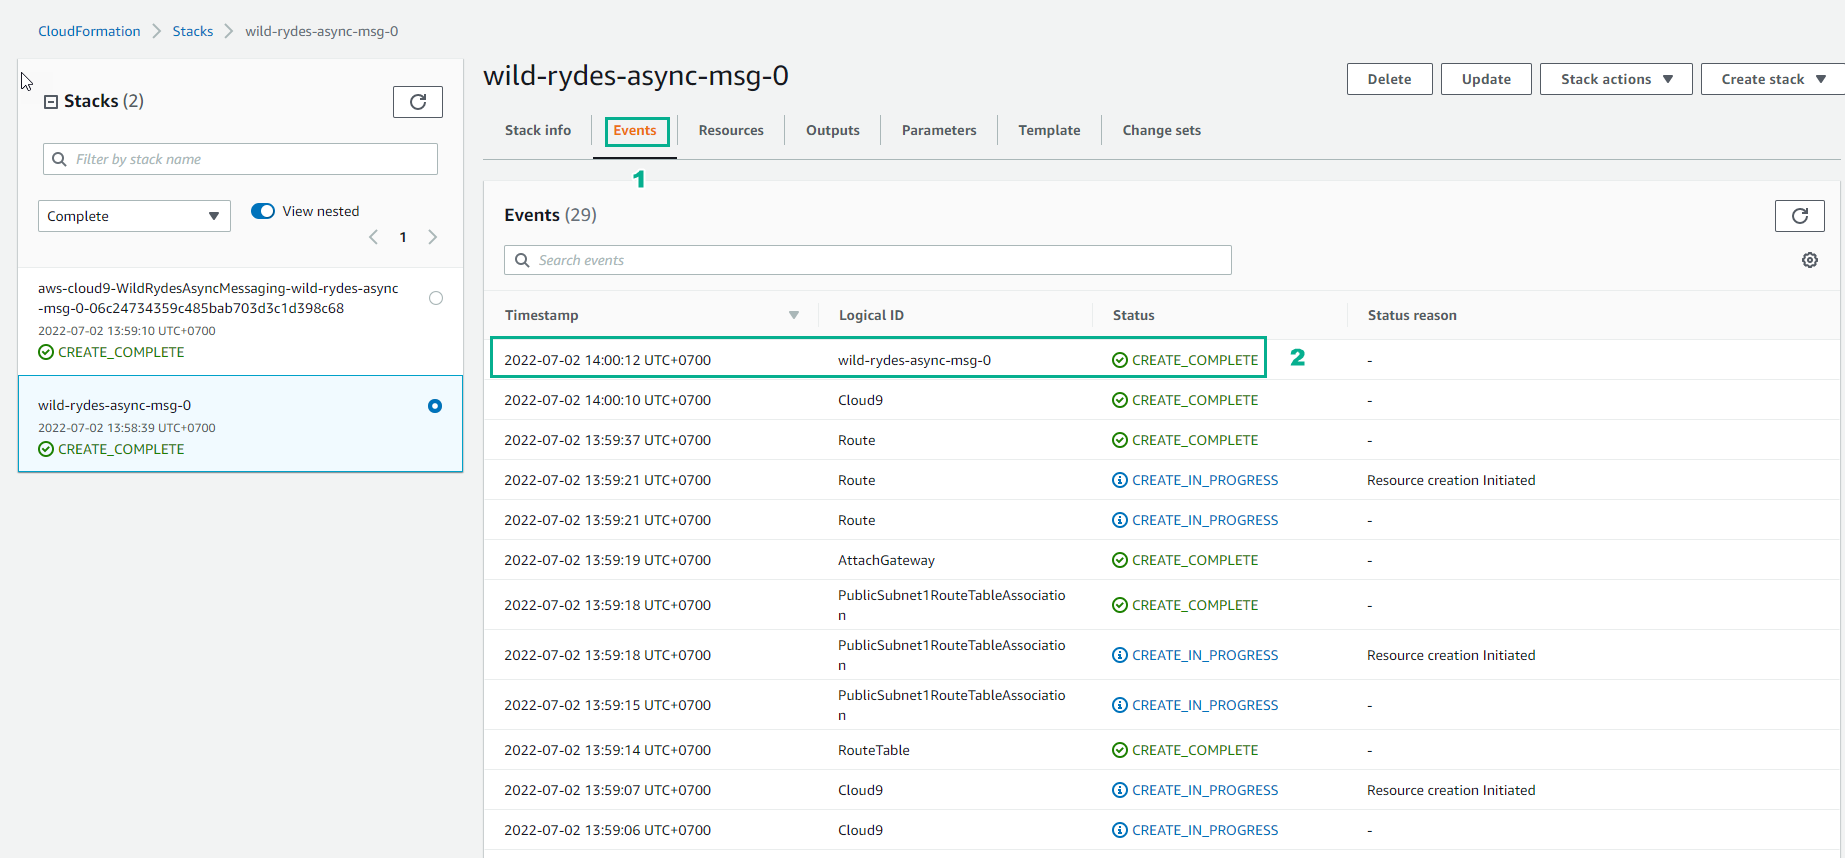Click timestamp 2022-07-02 13:59:07 for Cloud9
The height and width of the screenshot is (858, 1845).
(607, 790)
